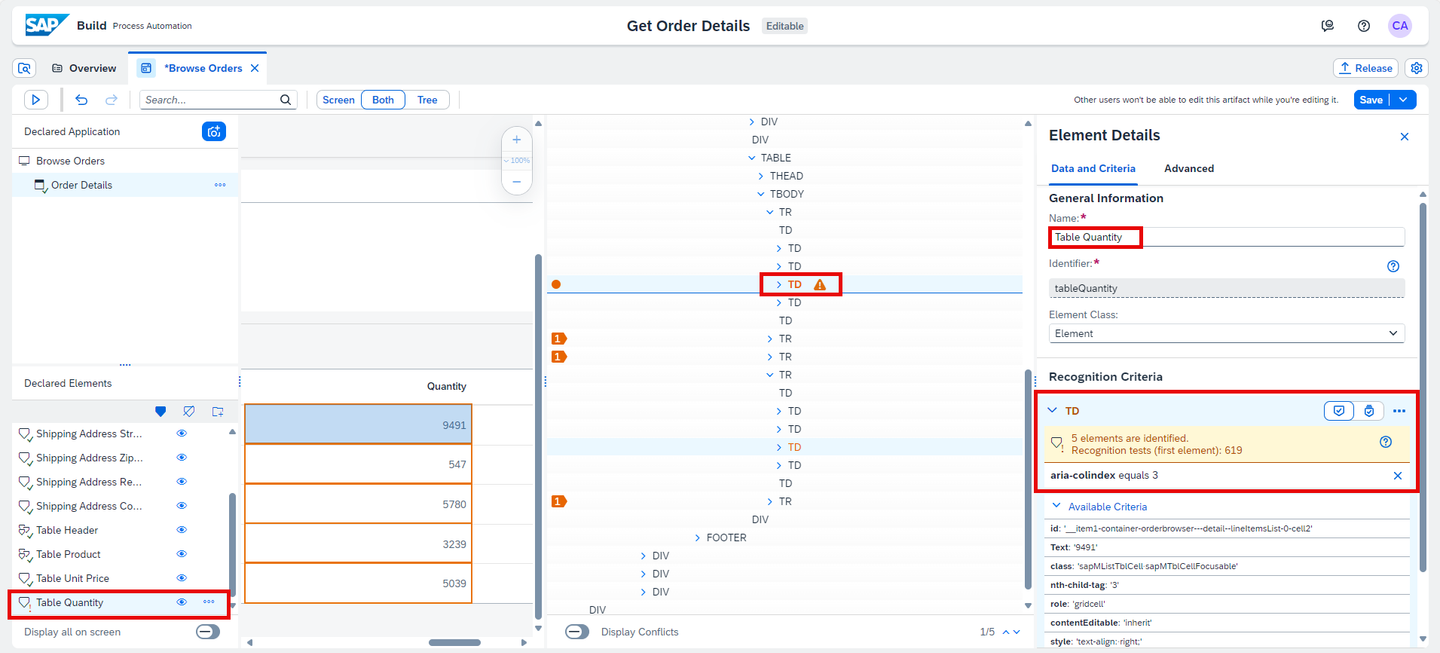Go to the next conflict arrow

(1017, 632)
